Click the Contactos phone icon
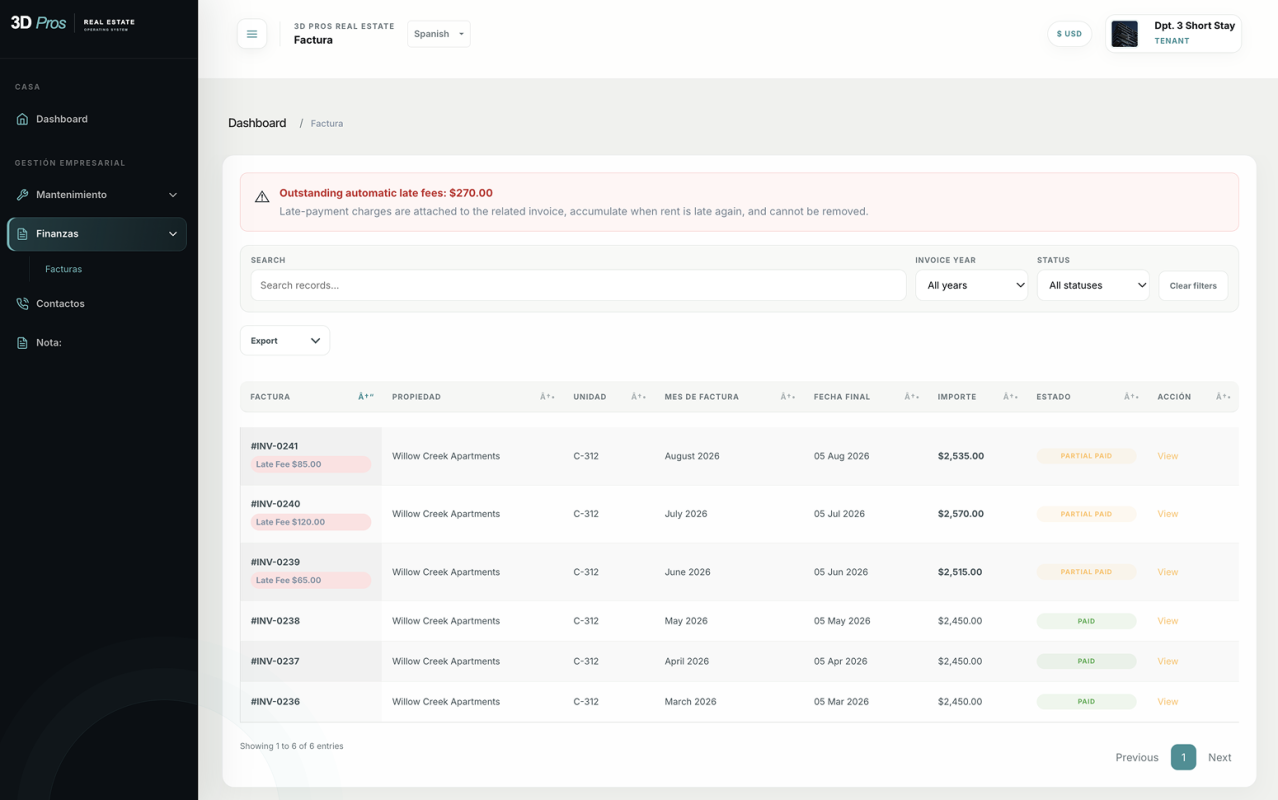This screenshot has width=1278, height=800. 22,304
